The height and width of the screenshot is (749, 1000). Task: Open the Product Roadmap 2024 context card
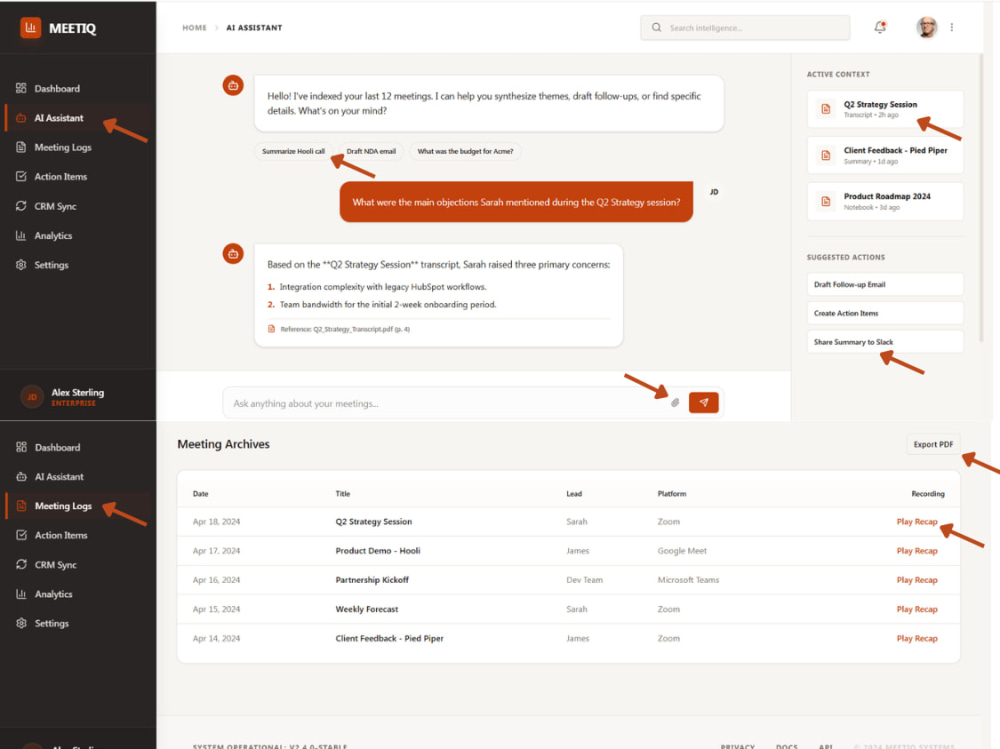point(885,201)
